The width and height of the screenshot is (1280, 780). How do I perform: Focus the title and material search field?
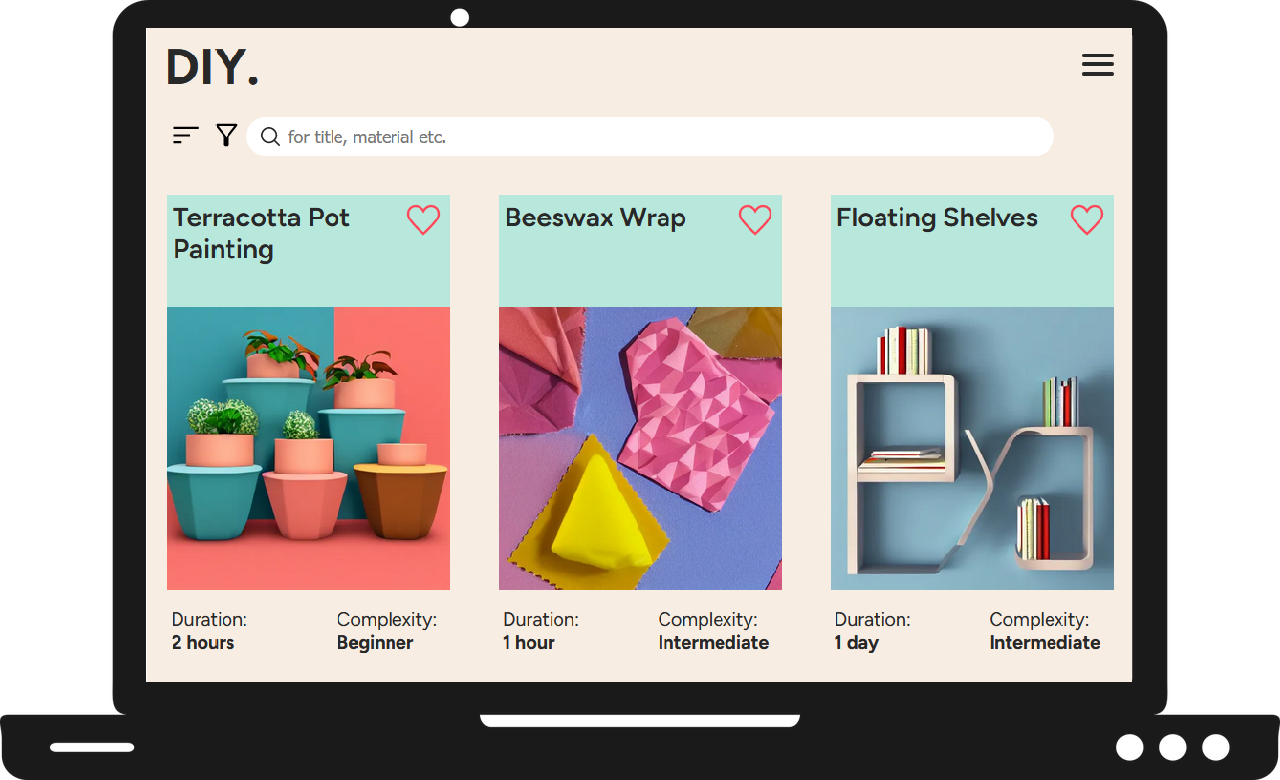coord(650,136)
